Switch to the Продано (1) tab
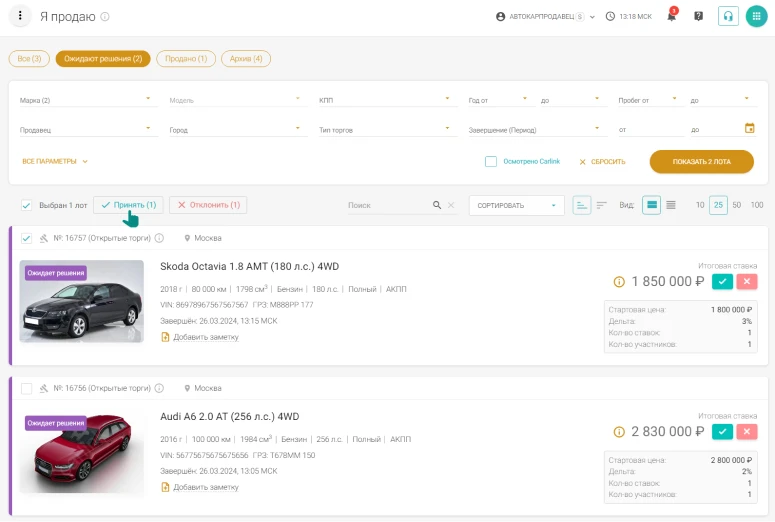 (186, 59)
